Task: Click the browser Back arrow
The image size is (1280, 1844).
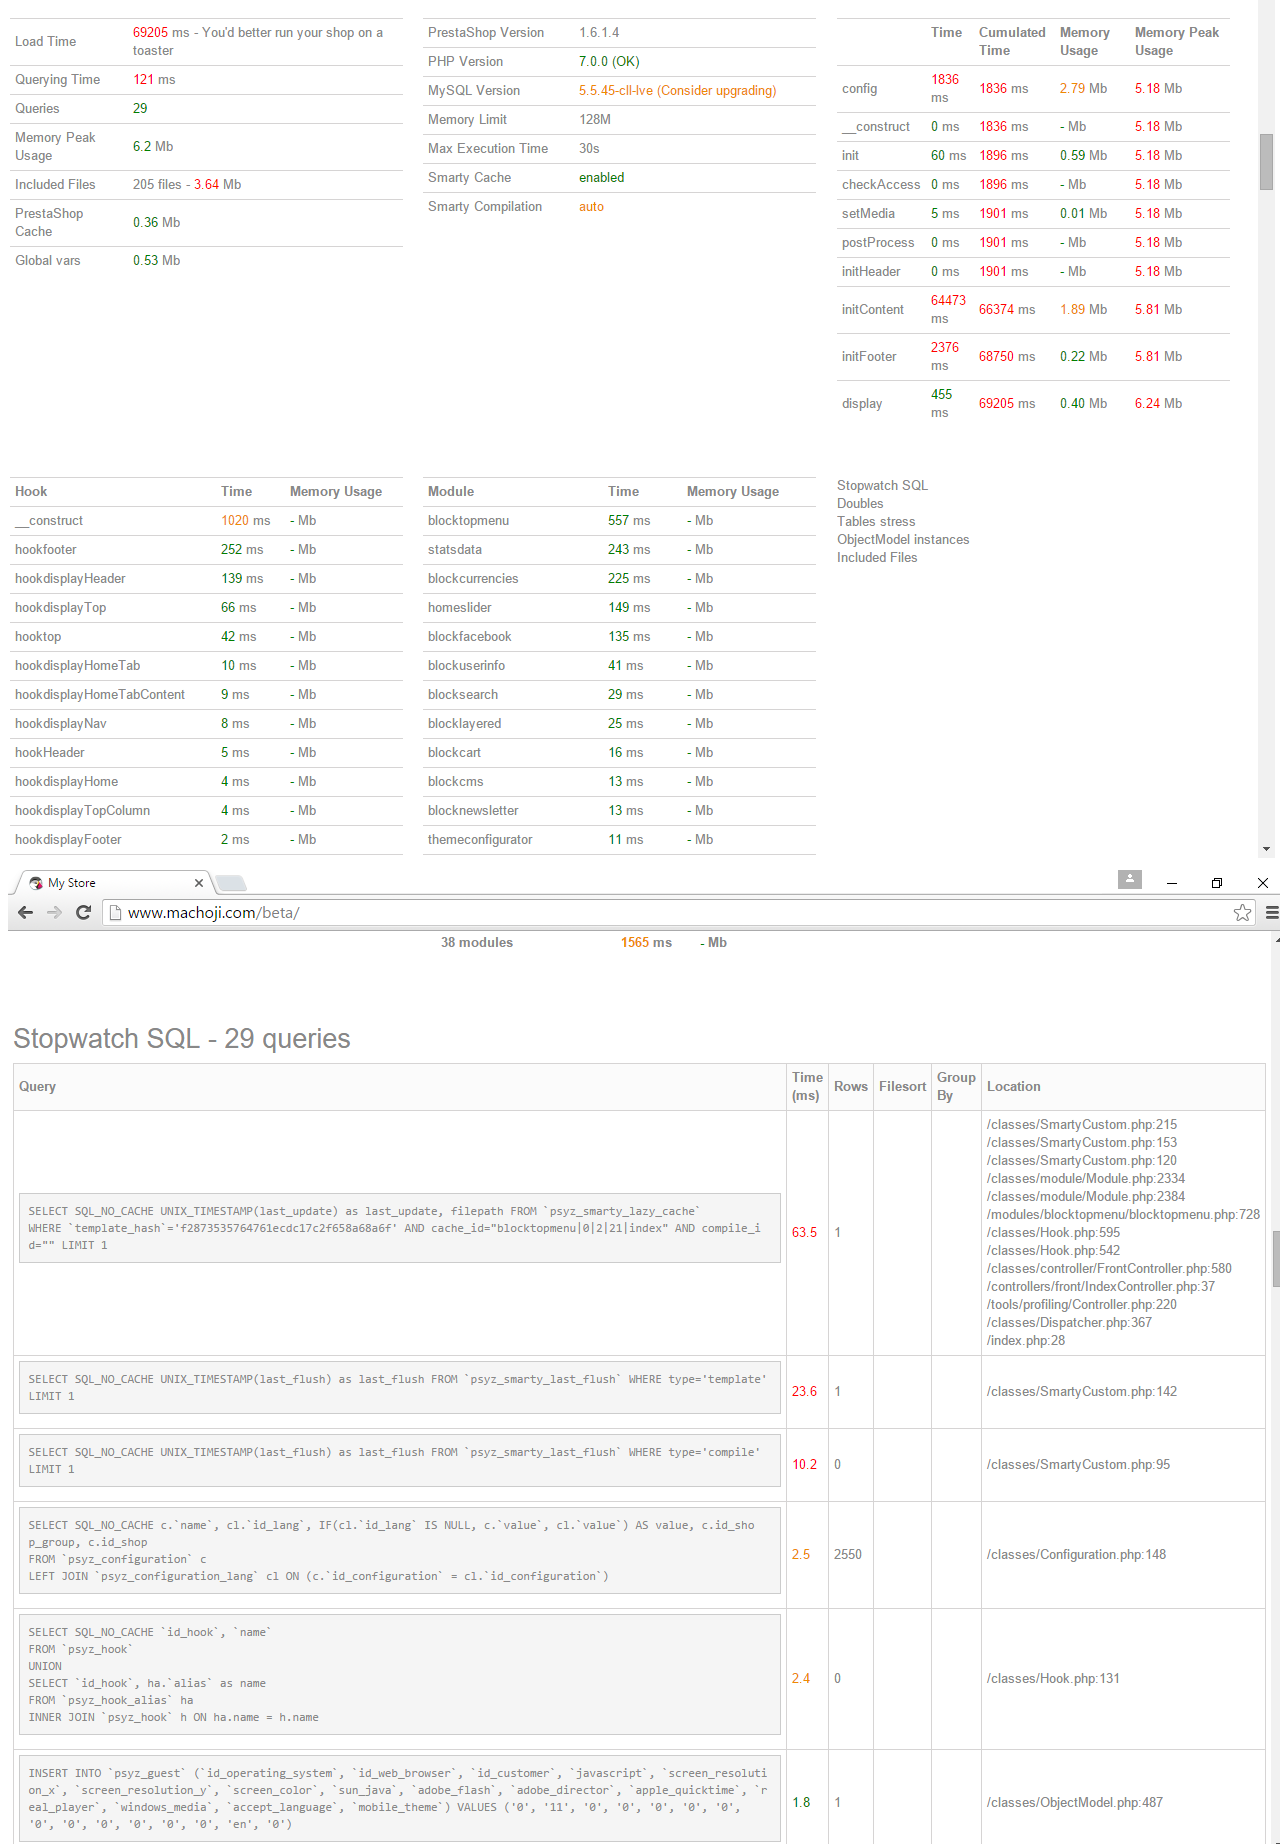Action: 26,912
